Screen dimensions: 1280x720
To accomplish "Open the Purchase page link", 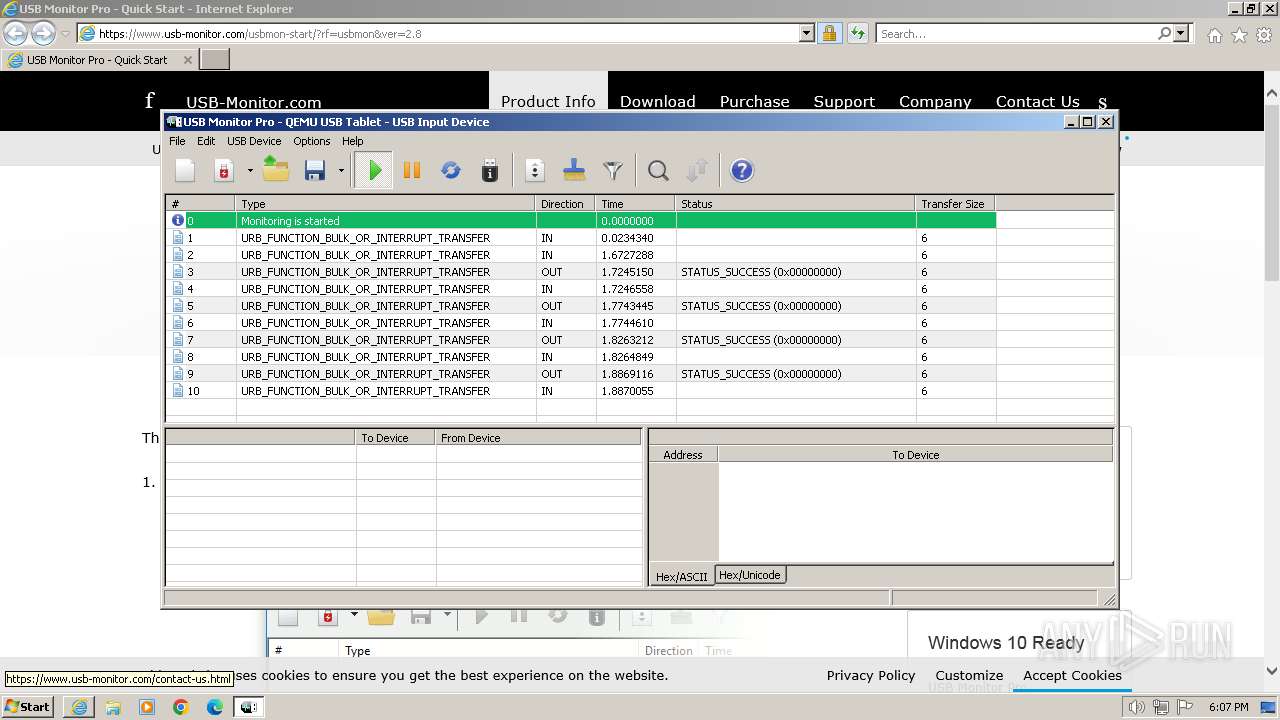I will [x=754, y=101].
